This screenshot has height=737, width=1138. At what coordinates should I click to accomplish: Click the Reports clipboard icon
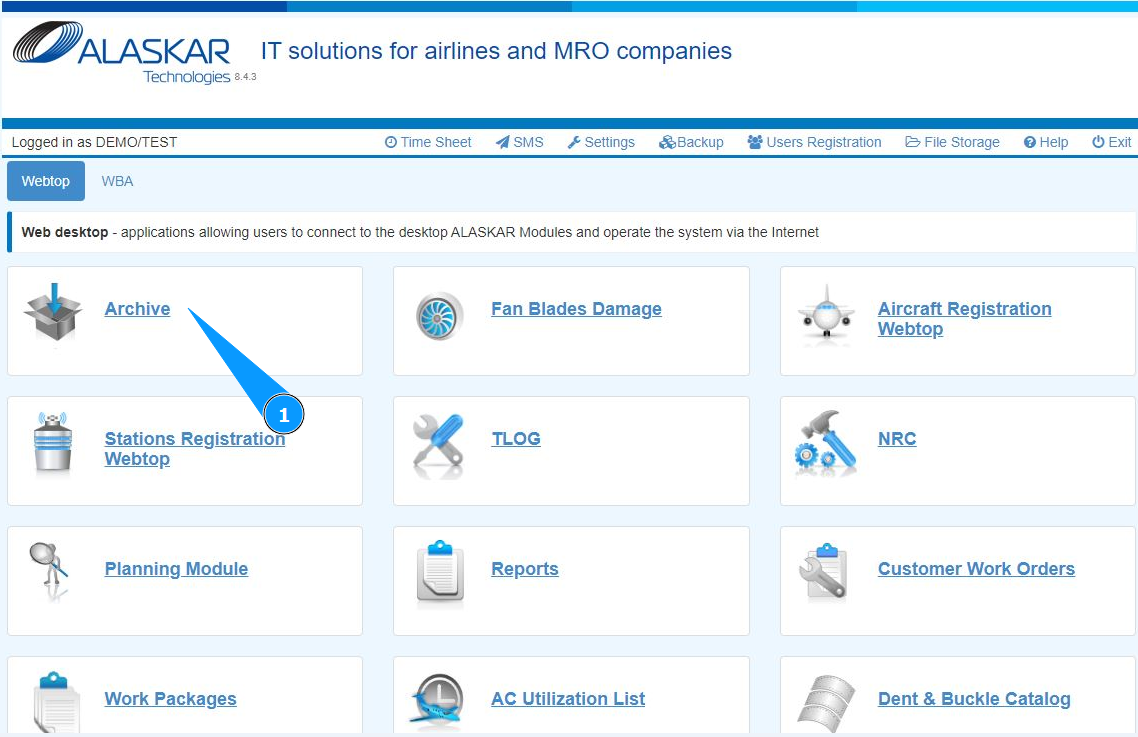440,571
